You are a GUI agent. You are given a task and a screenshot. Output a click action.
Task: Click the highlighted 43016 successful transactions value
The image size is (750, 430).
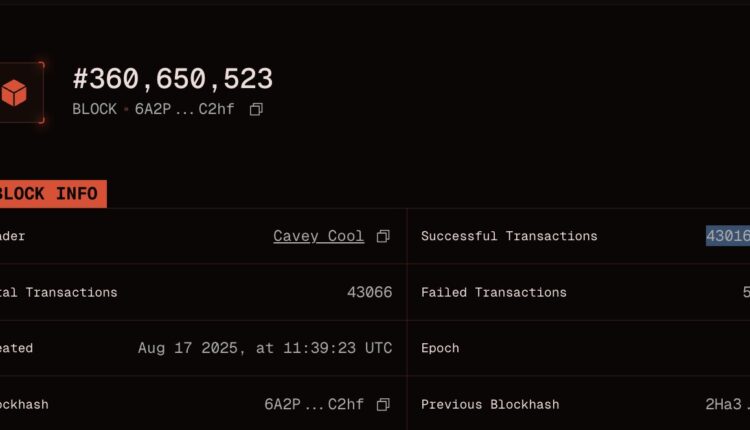727,236
